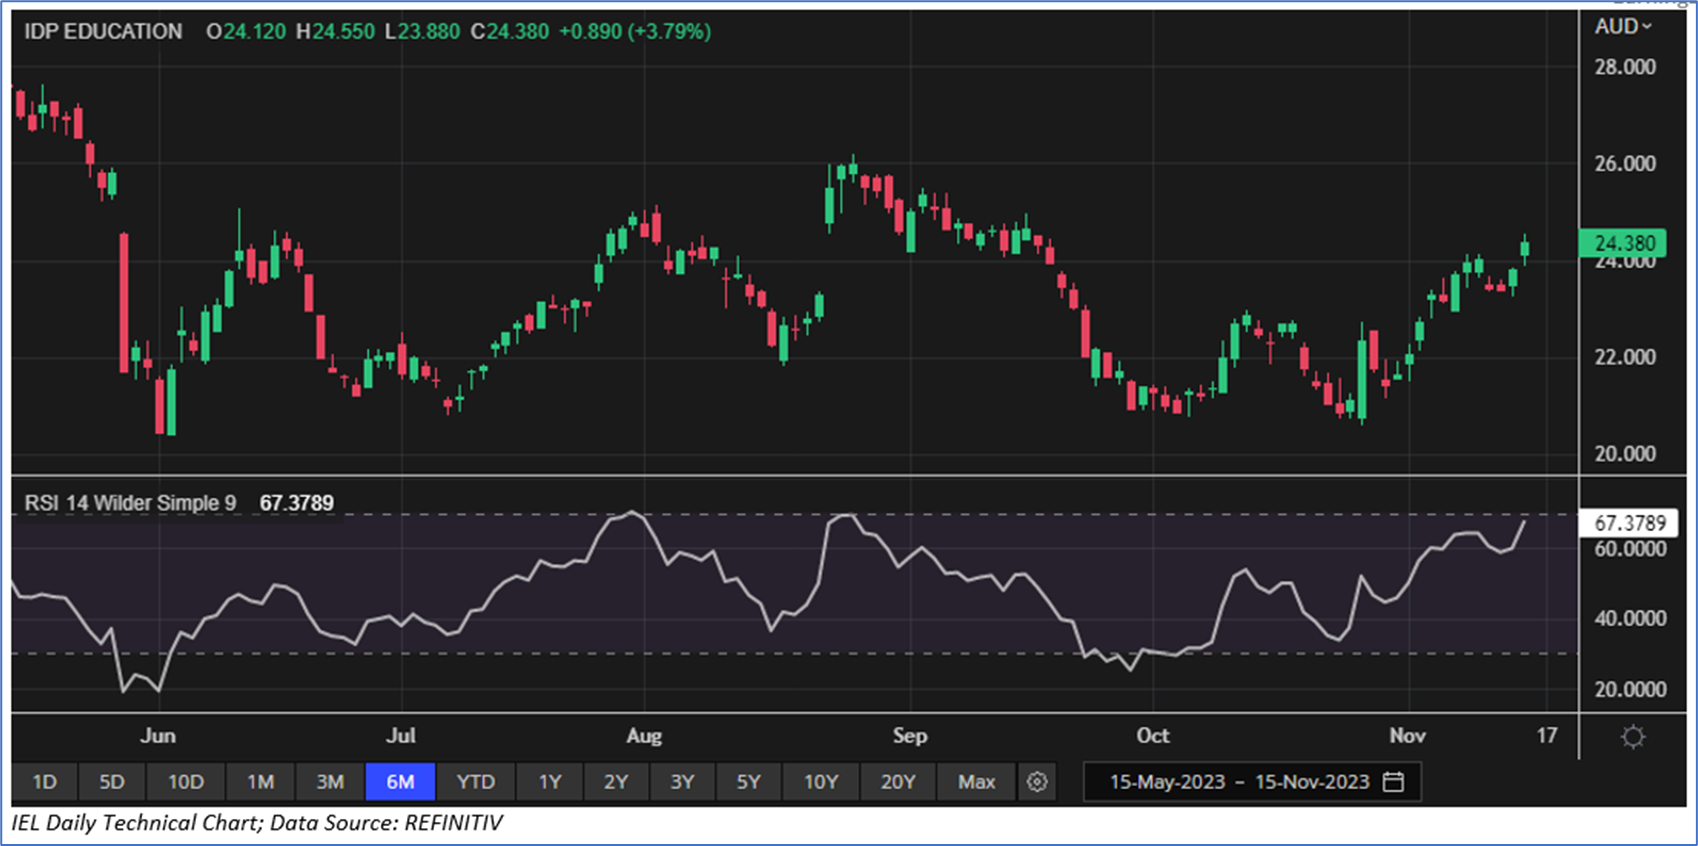Select the 1D time range

tap(45, 782)
